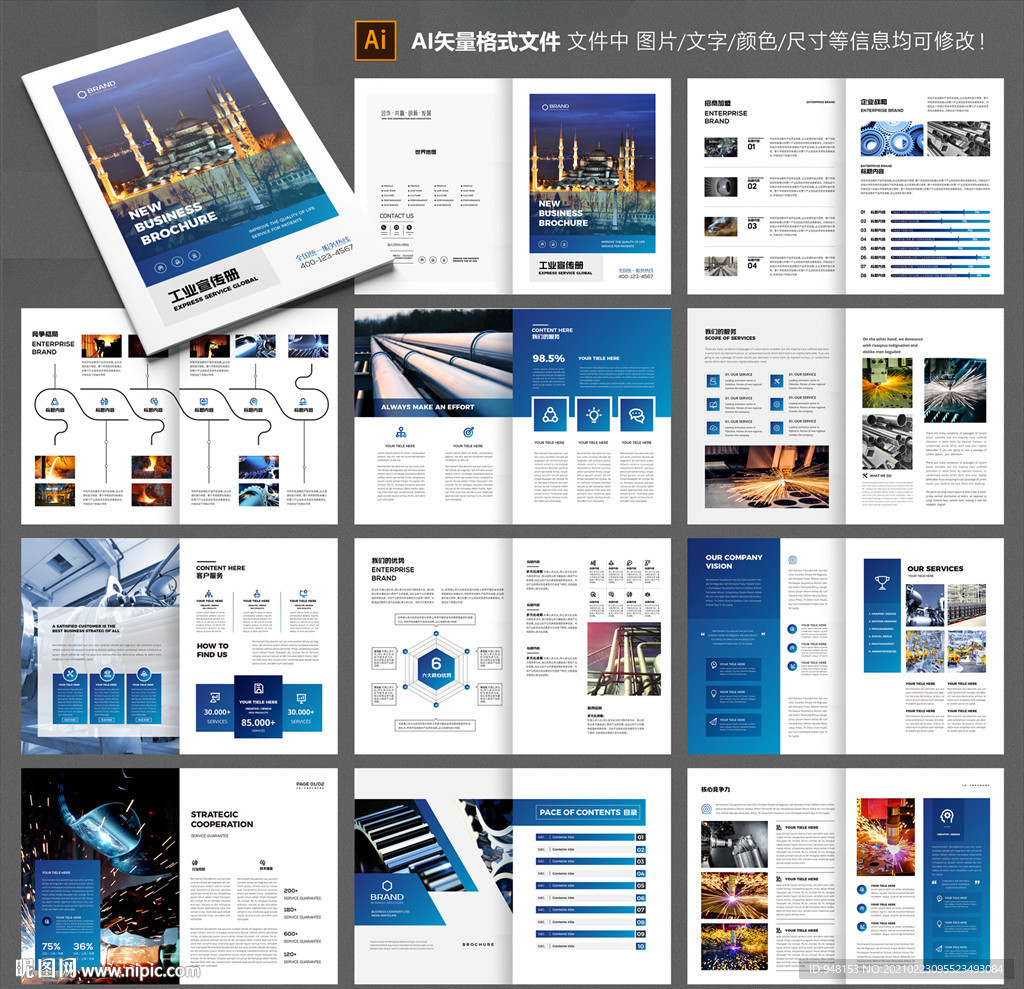Click the ALWAYS MAKE AN EFFORT caption
The width and height of the screenshot is (1024, 989).
[x=427, y=407]
